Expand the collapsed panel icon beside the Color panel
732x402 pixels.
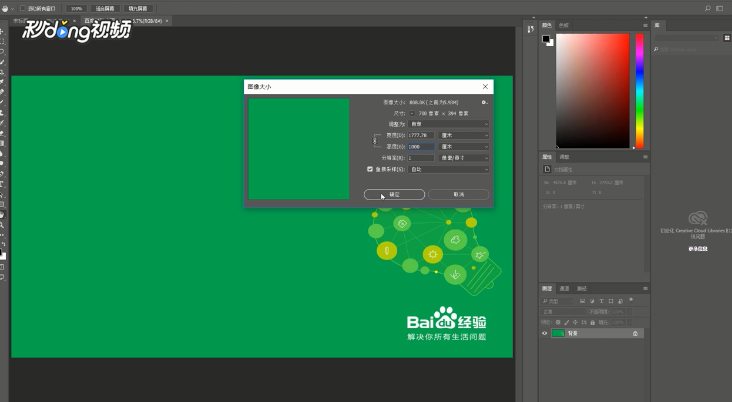coord(530,29)
